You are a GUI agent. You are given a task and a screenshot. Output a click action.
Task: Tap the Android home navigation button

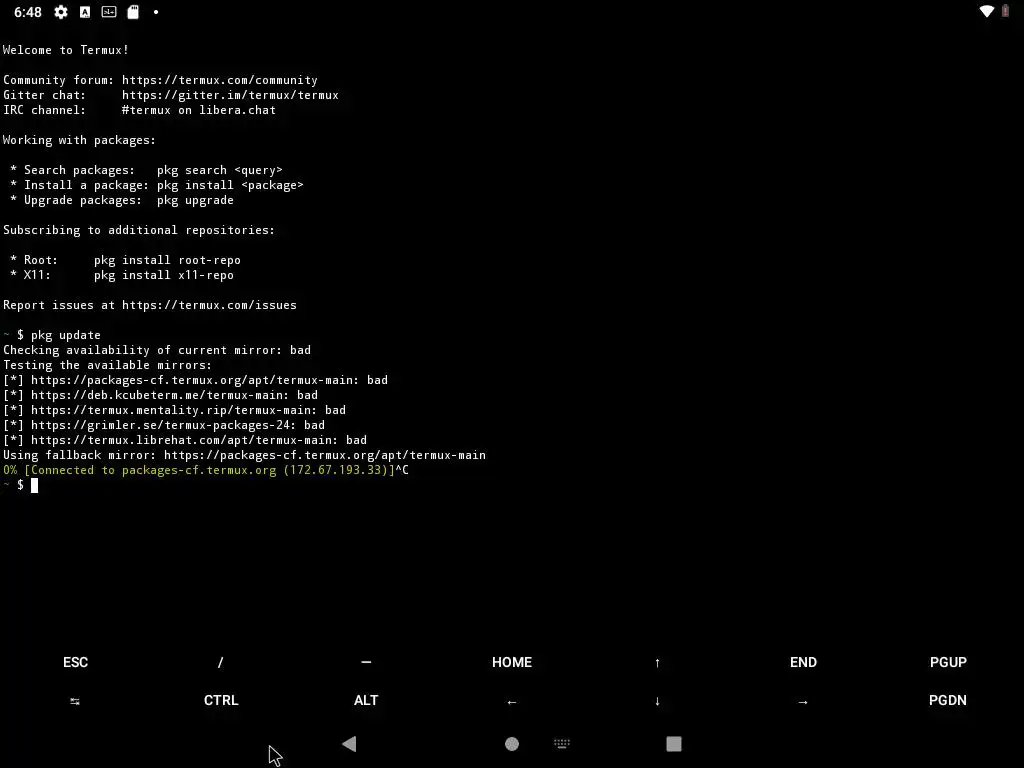pos(512,744)
